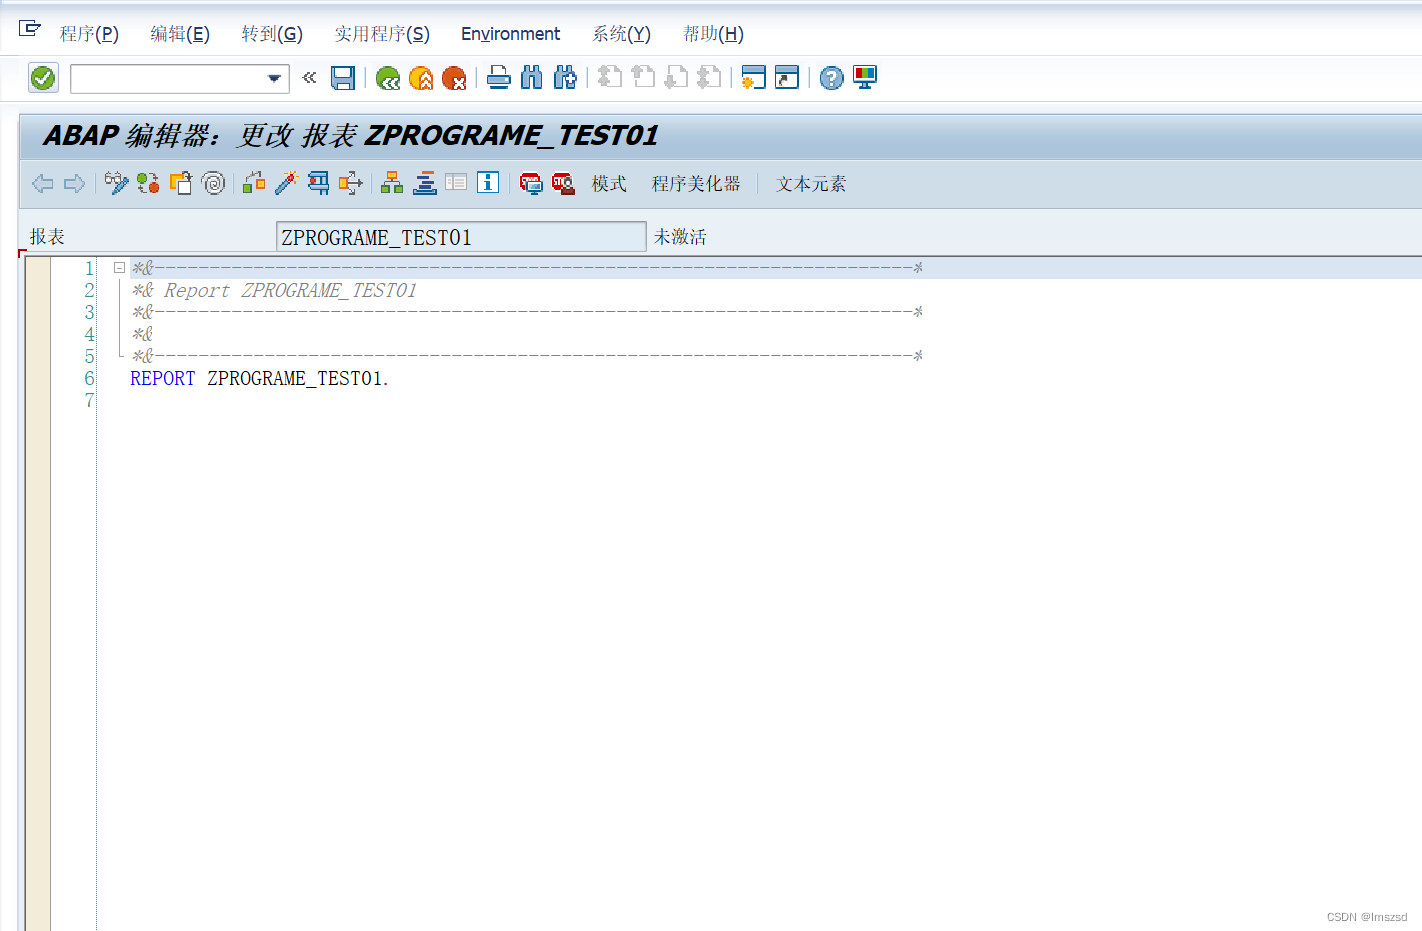
Task: Click the Direct Processing test icon
Action: (x=319, y=183)
